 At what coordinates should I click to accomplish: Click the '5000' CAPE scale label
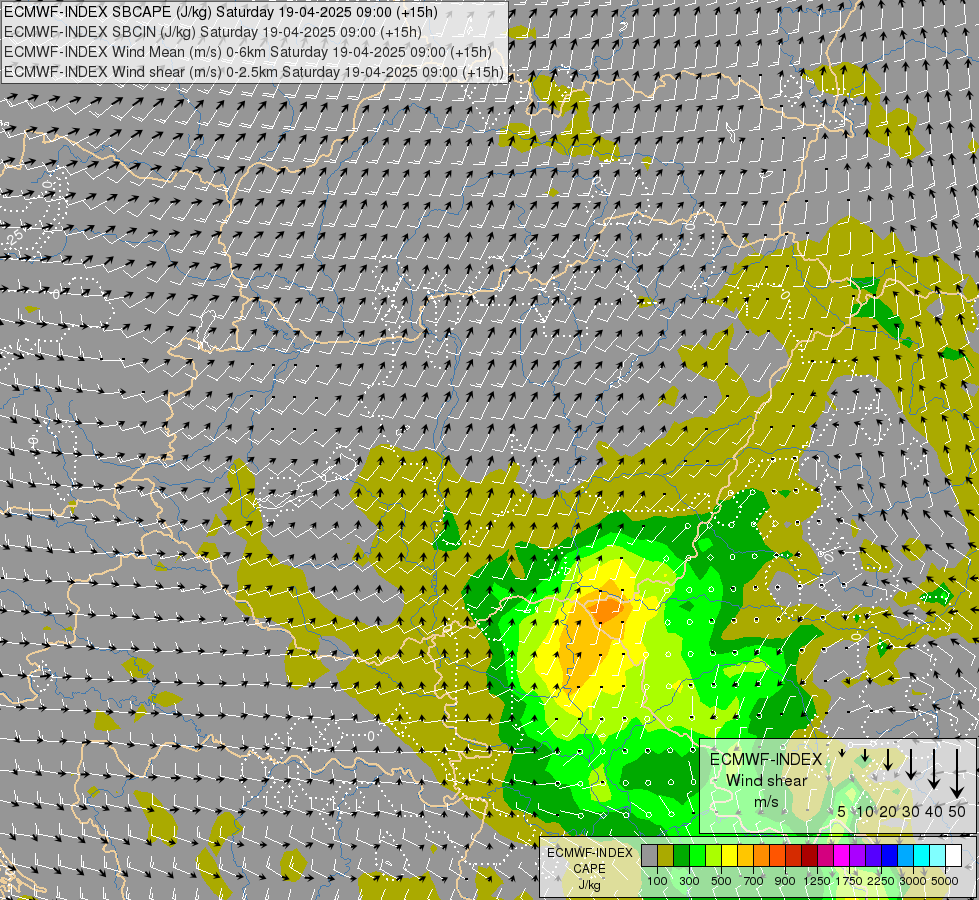(945, 881)
